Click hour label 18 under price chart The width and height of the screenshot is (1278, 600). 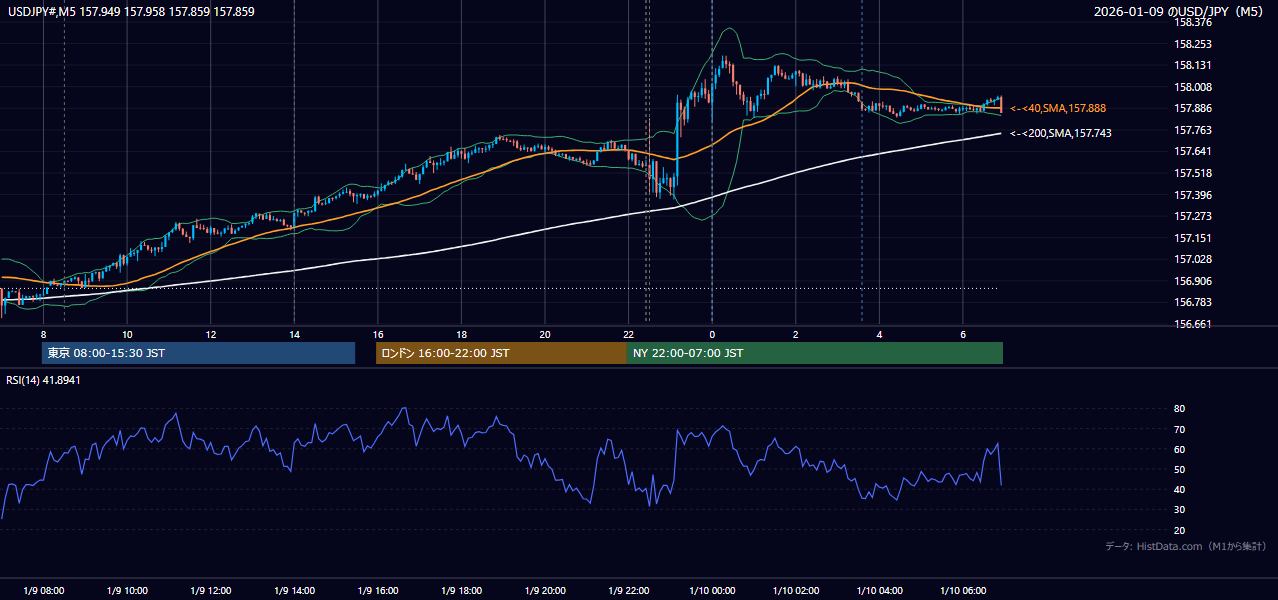tap(461, 334)
